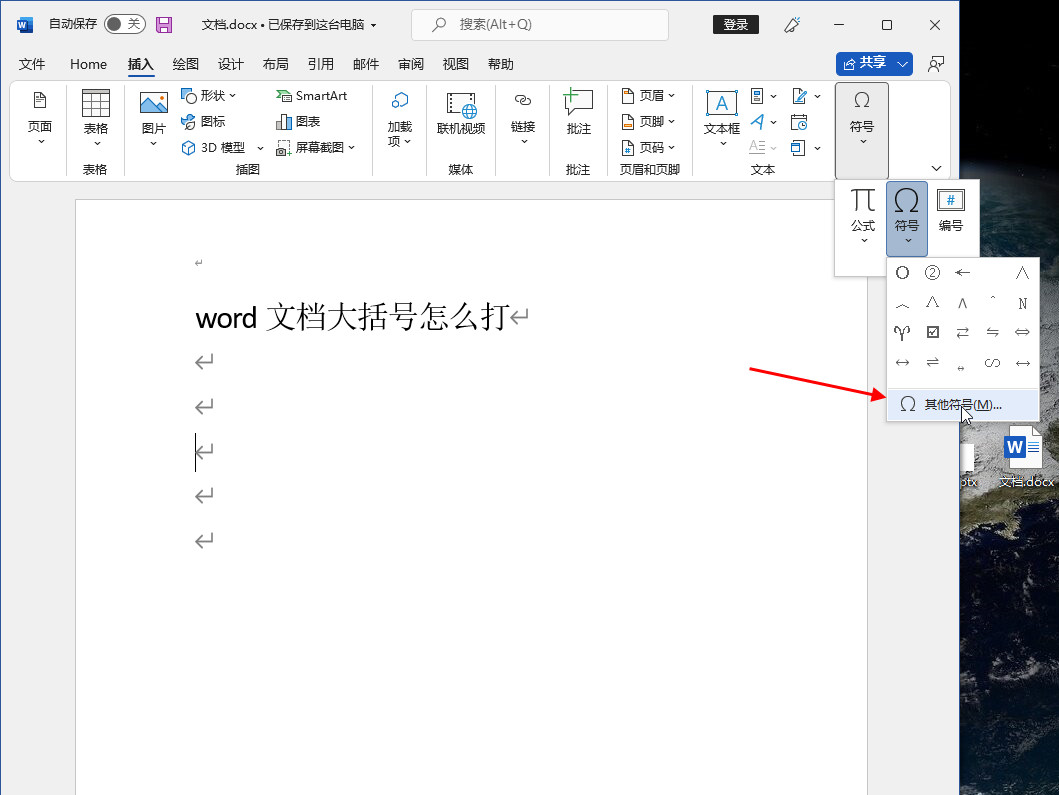The width and height of the screenshot is (1059, 795).
Task: Insert SmartArt graphic
Action: 311,96
